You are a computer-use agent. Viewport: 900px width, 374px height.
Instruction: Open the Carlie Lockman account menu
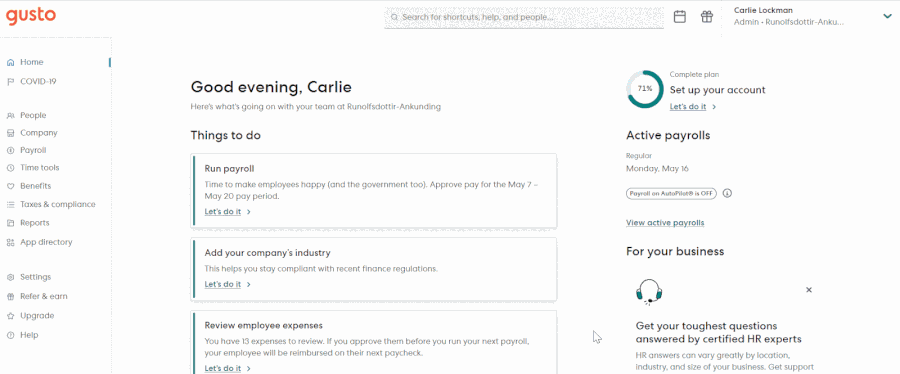click(812, 17)
